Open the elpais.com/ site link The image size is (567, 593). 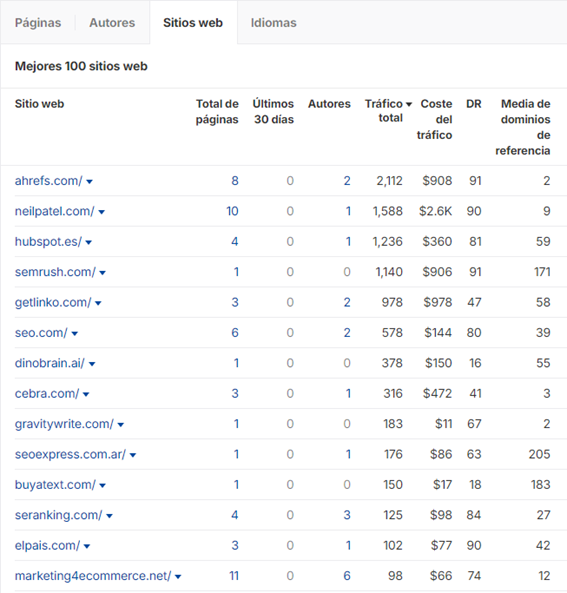click(x=47, y=545)
